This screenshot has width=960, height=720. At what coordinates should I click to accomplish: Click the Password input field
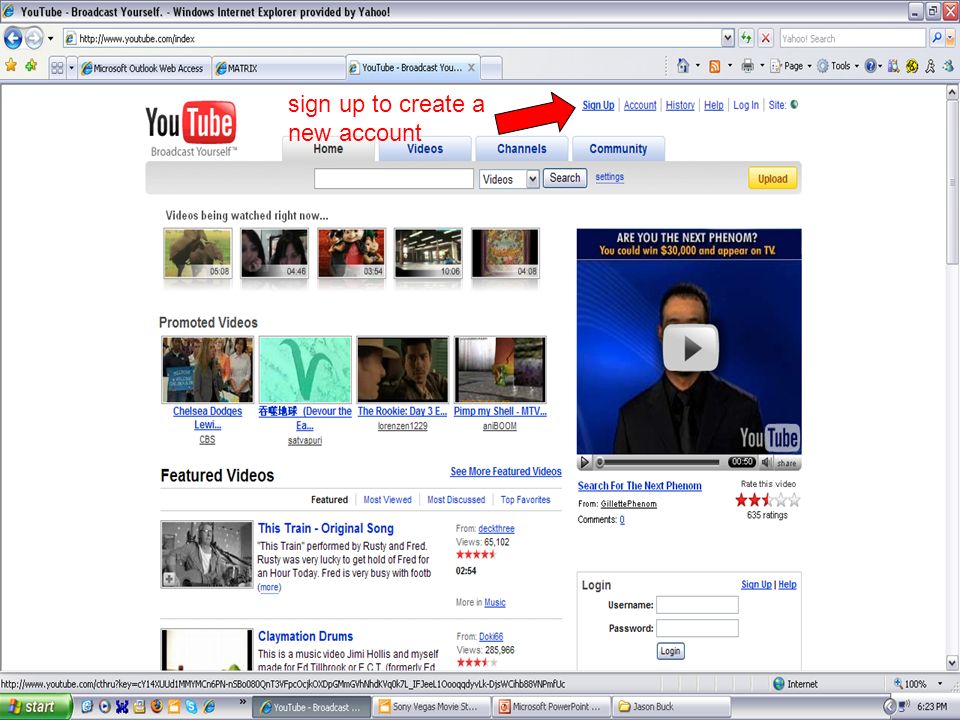(697, 628)
